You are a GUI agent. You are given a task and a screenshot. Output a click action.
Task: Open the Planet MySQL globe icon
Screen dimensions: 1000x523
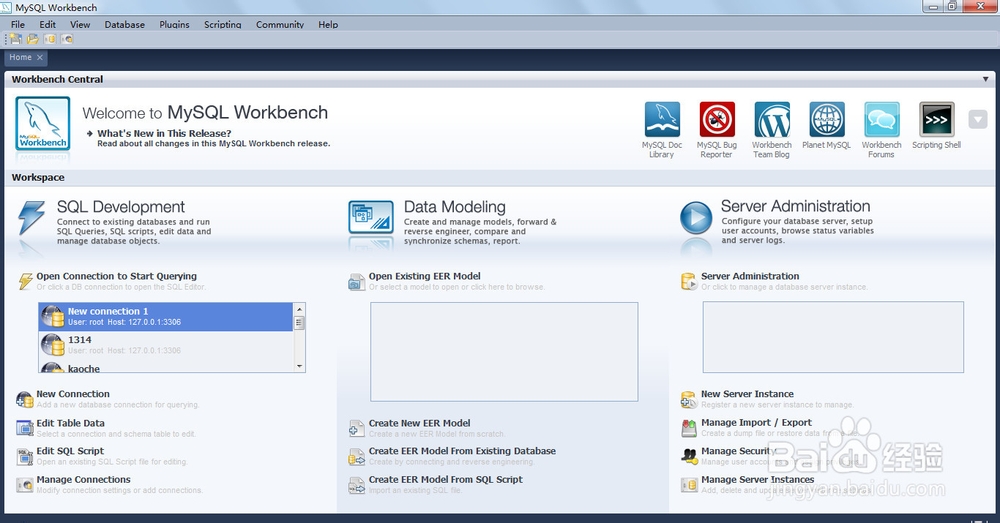point(827,119)
